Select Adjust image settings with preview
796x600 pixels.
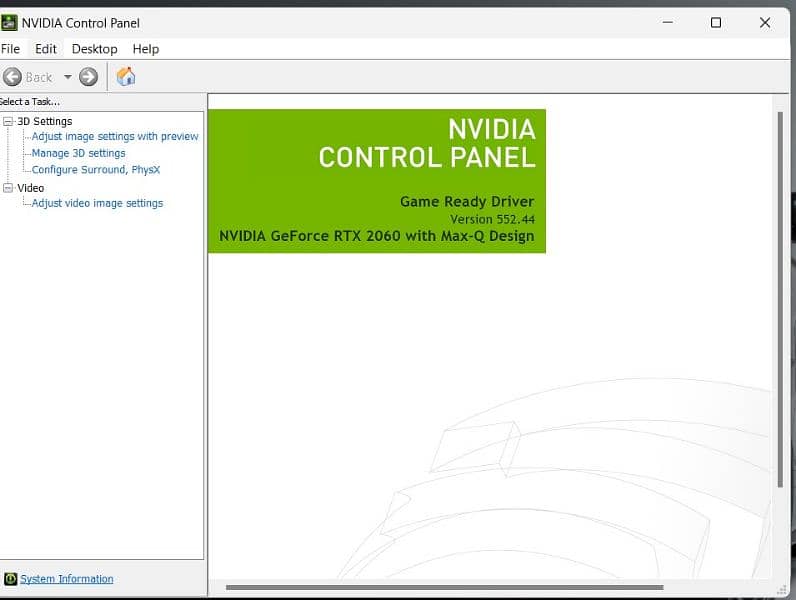[x=115, y=136]
